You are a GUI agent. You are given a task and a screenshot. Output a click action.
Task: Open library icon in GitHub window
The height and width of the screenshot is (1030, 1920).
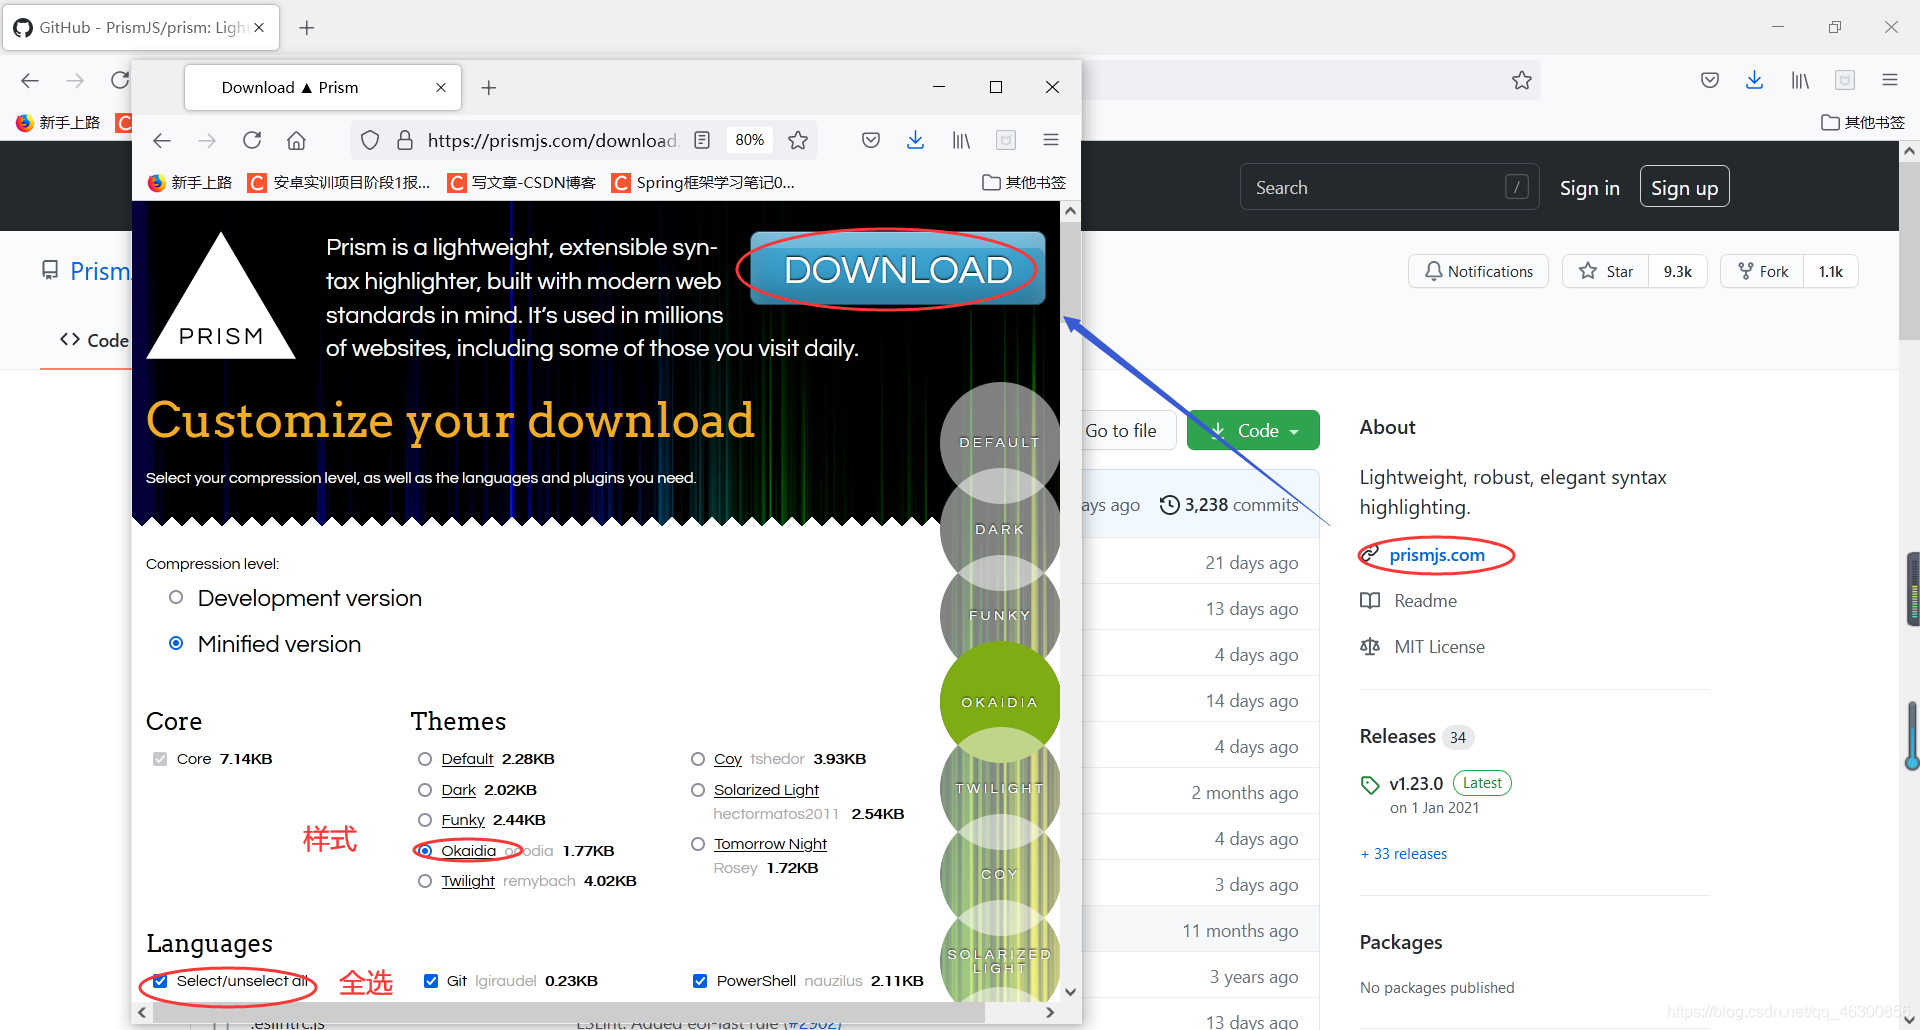tap(1800, 80)
